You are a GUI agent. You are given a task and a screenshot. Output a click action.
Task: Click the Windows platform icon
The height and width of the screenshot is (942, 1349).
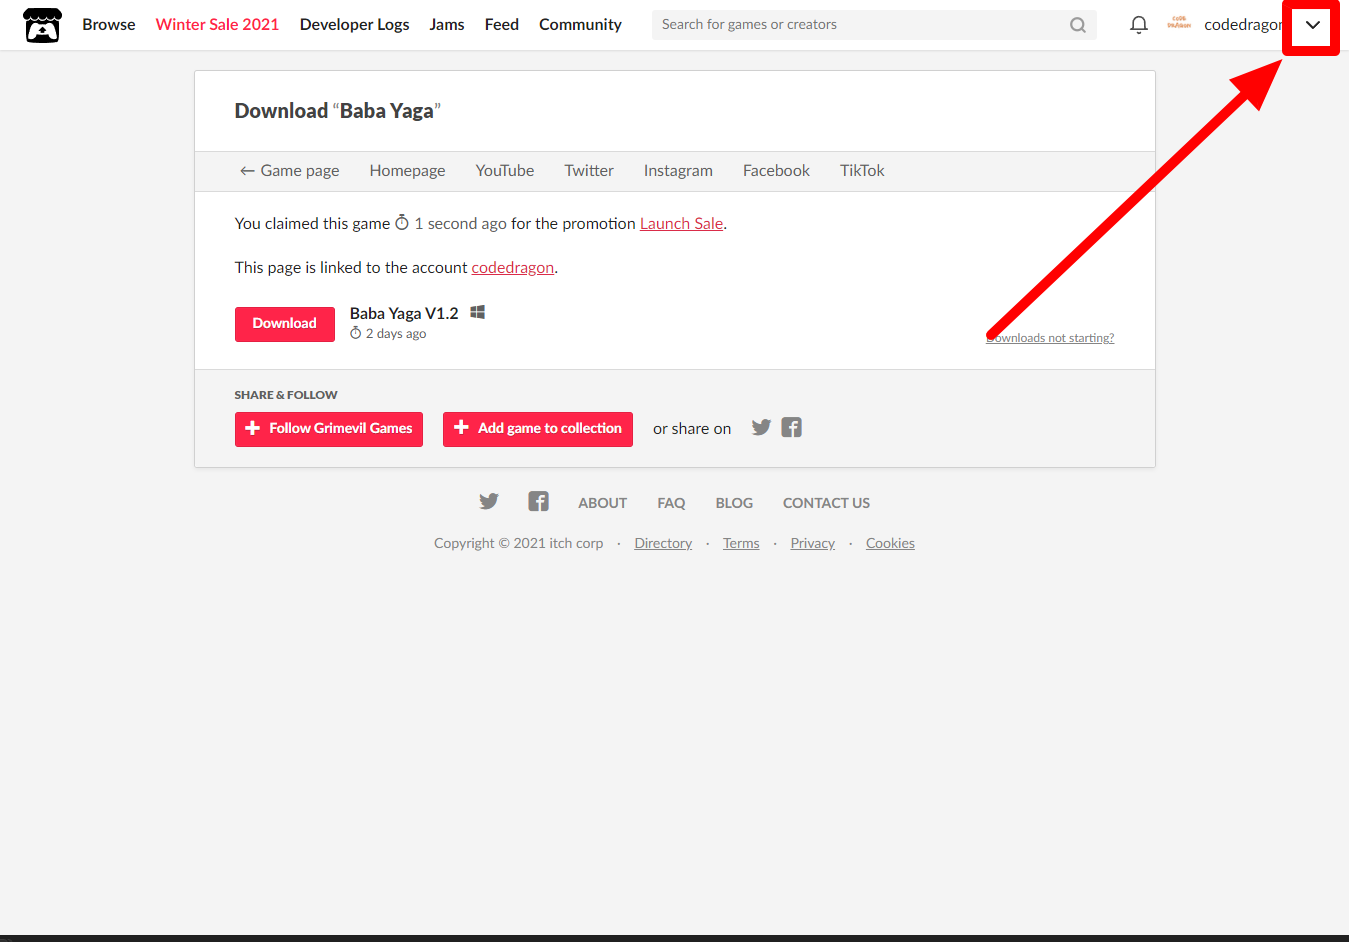[478, 312]
